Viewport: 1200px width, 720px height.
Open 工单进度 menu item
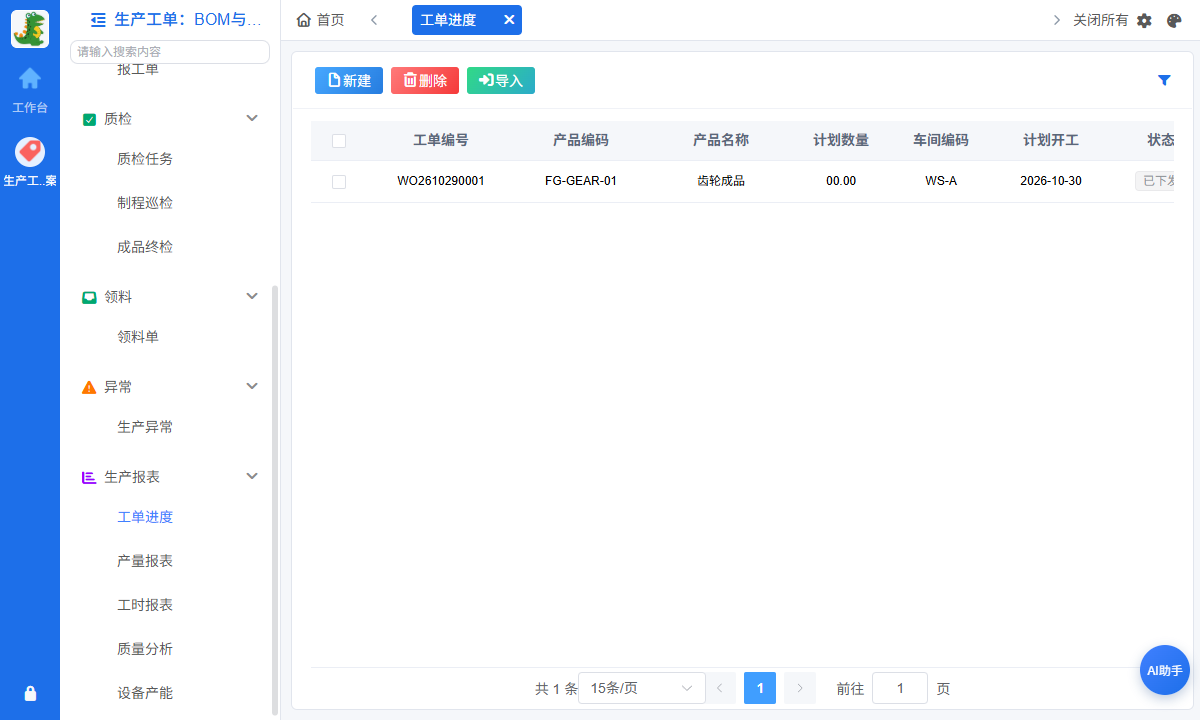145,517
